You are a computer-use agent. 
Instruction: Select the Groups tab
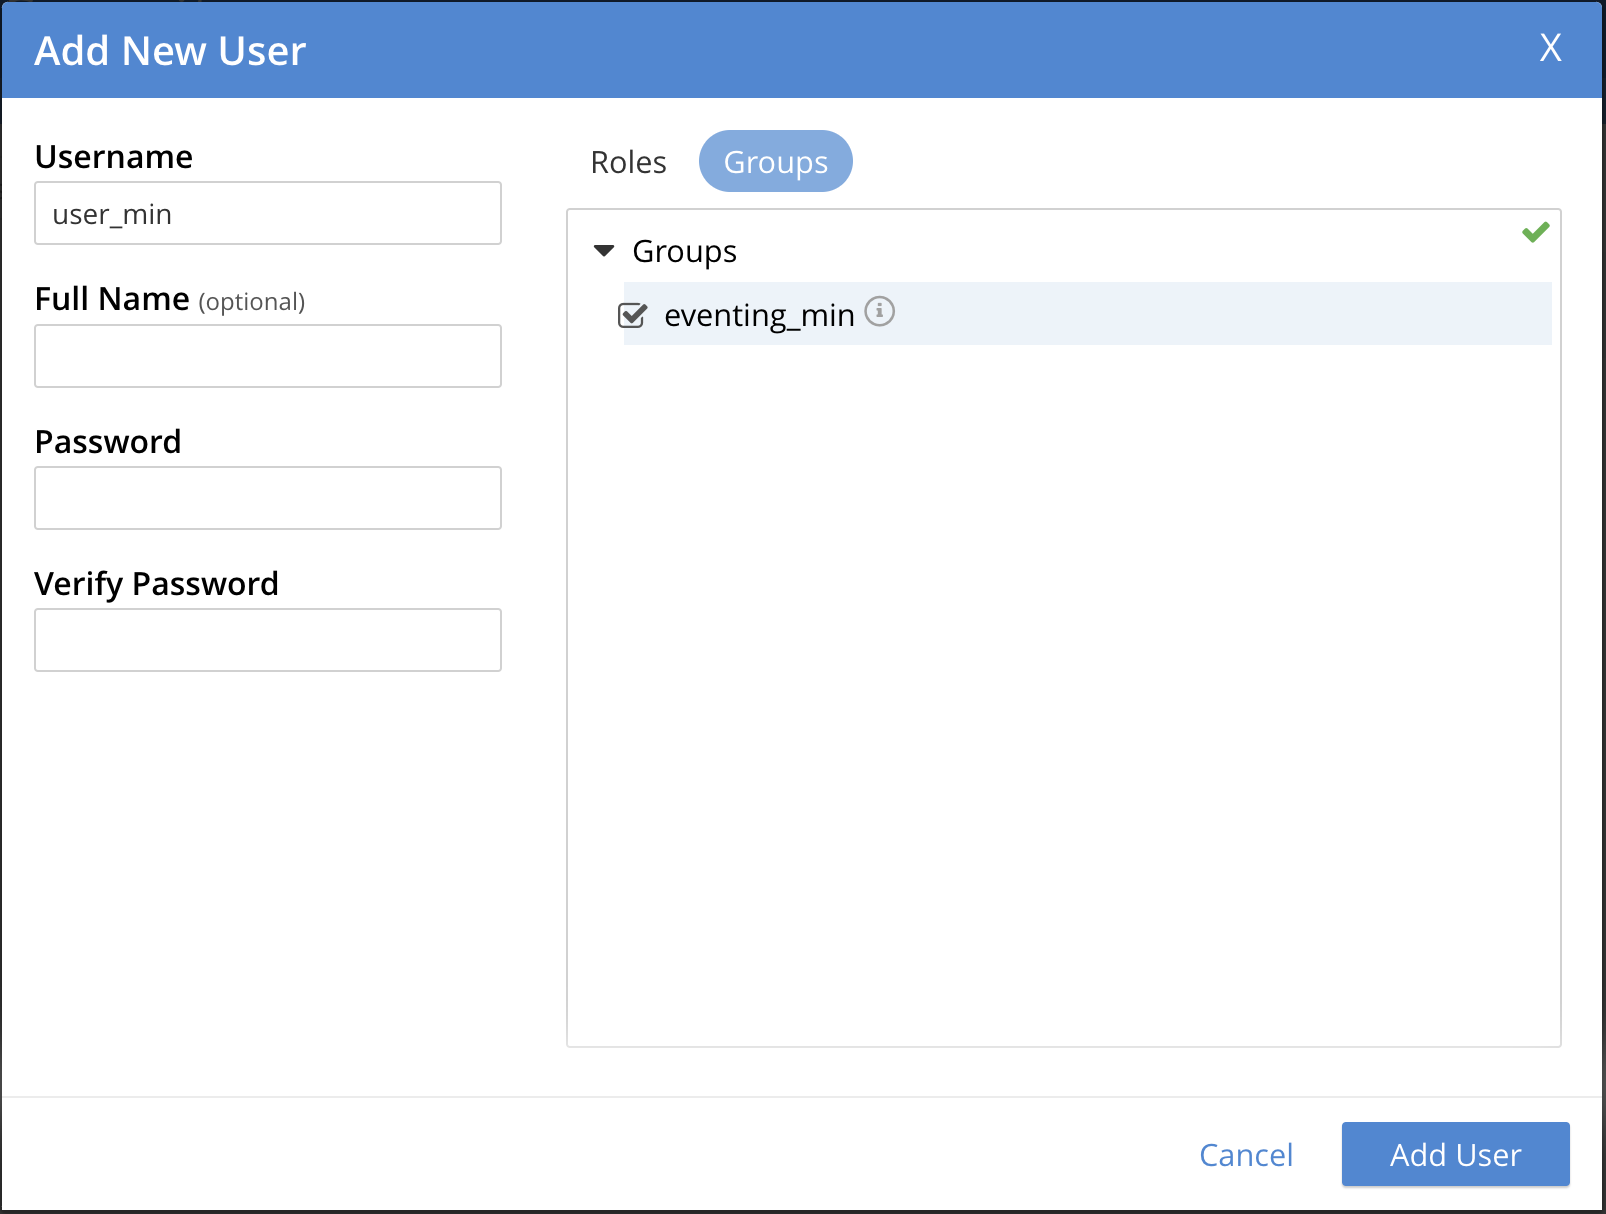point(775,162)
